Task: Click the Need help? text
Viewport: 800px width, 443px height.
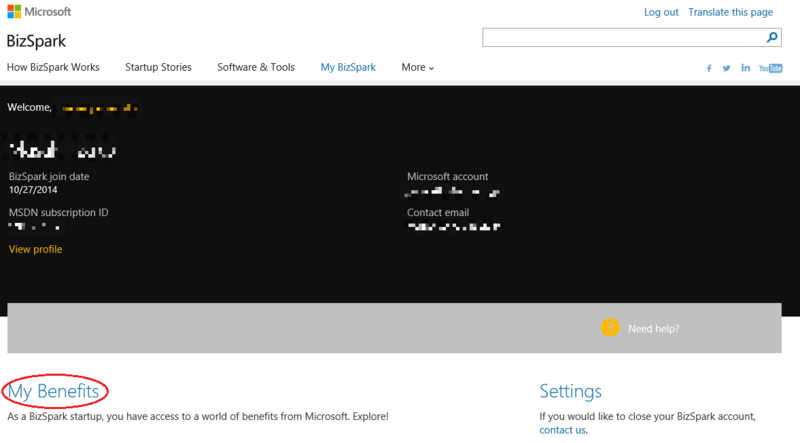Action: (654, 329)
